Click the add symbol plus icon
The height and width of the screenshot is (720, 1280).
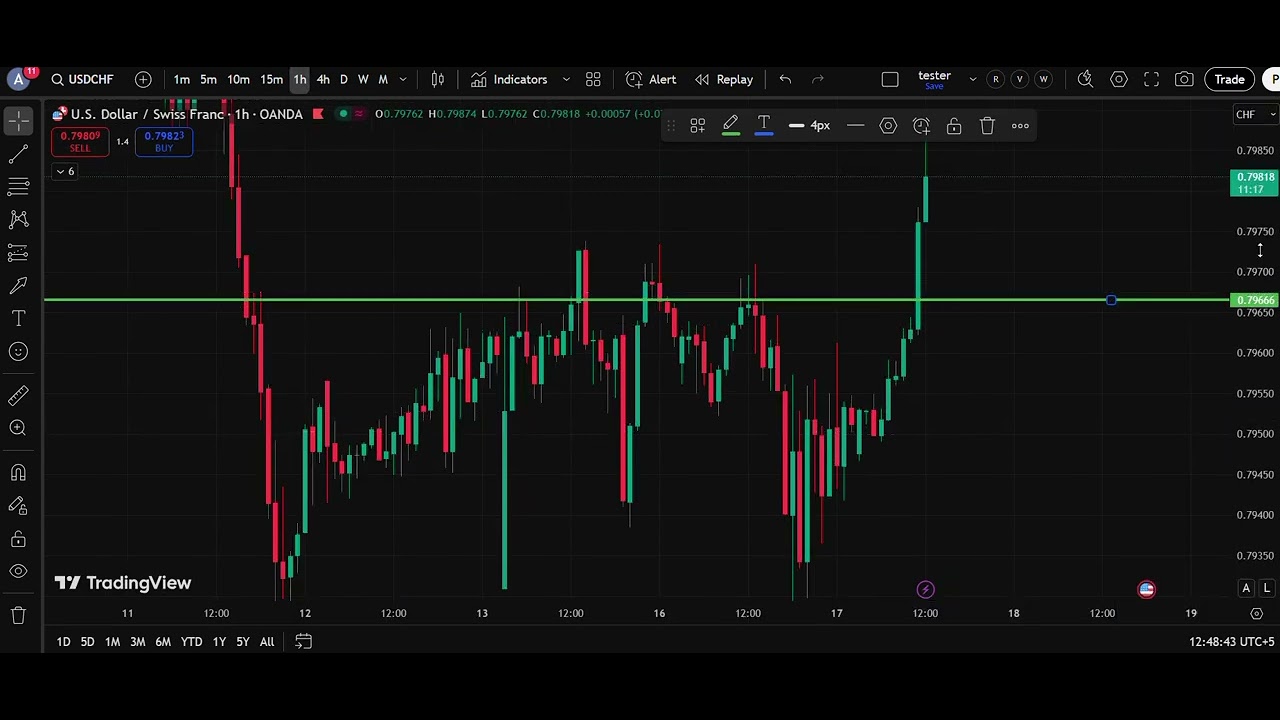tap(143, 80)
